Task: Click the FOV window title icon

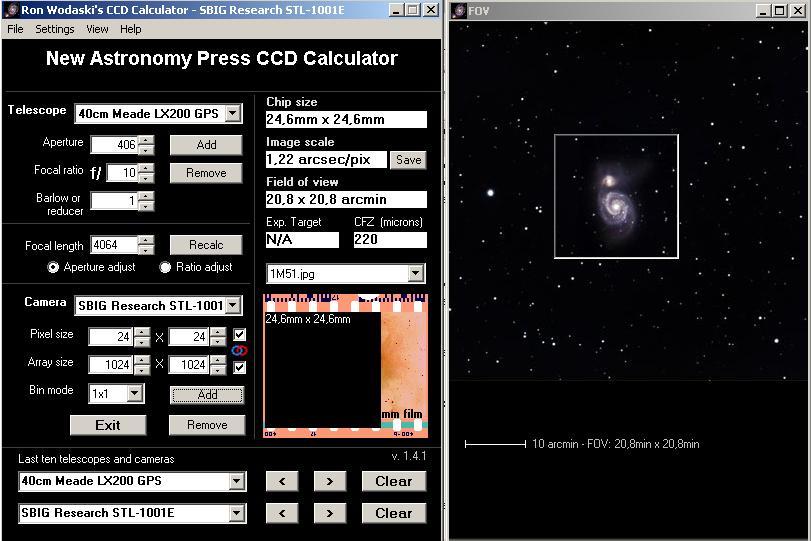Action: [459, 11]
